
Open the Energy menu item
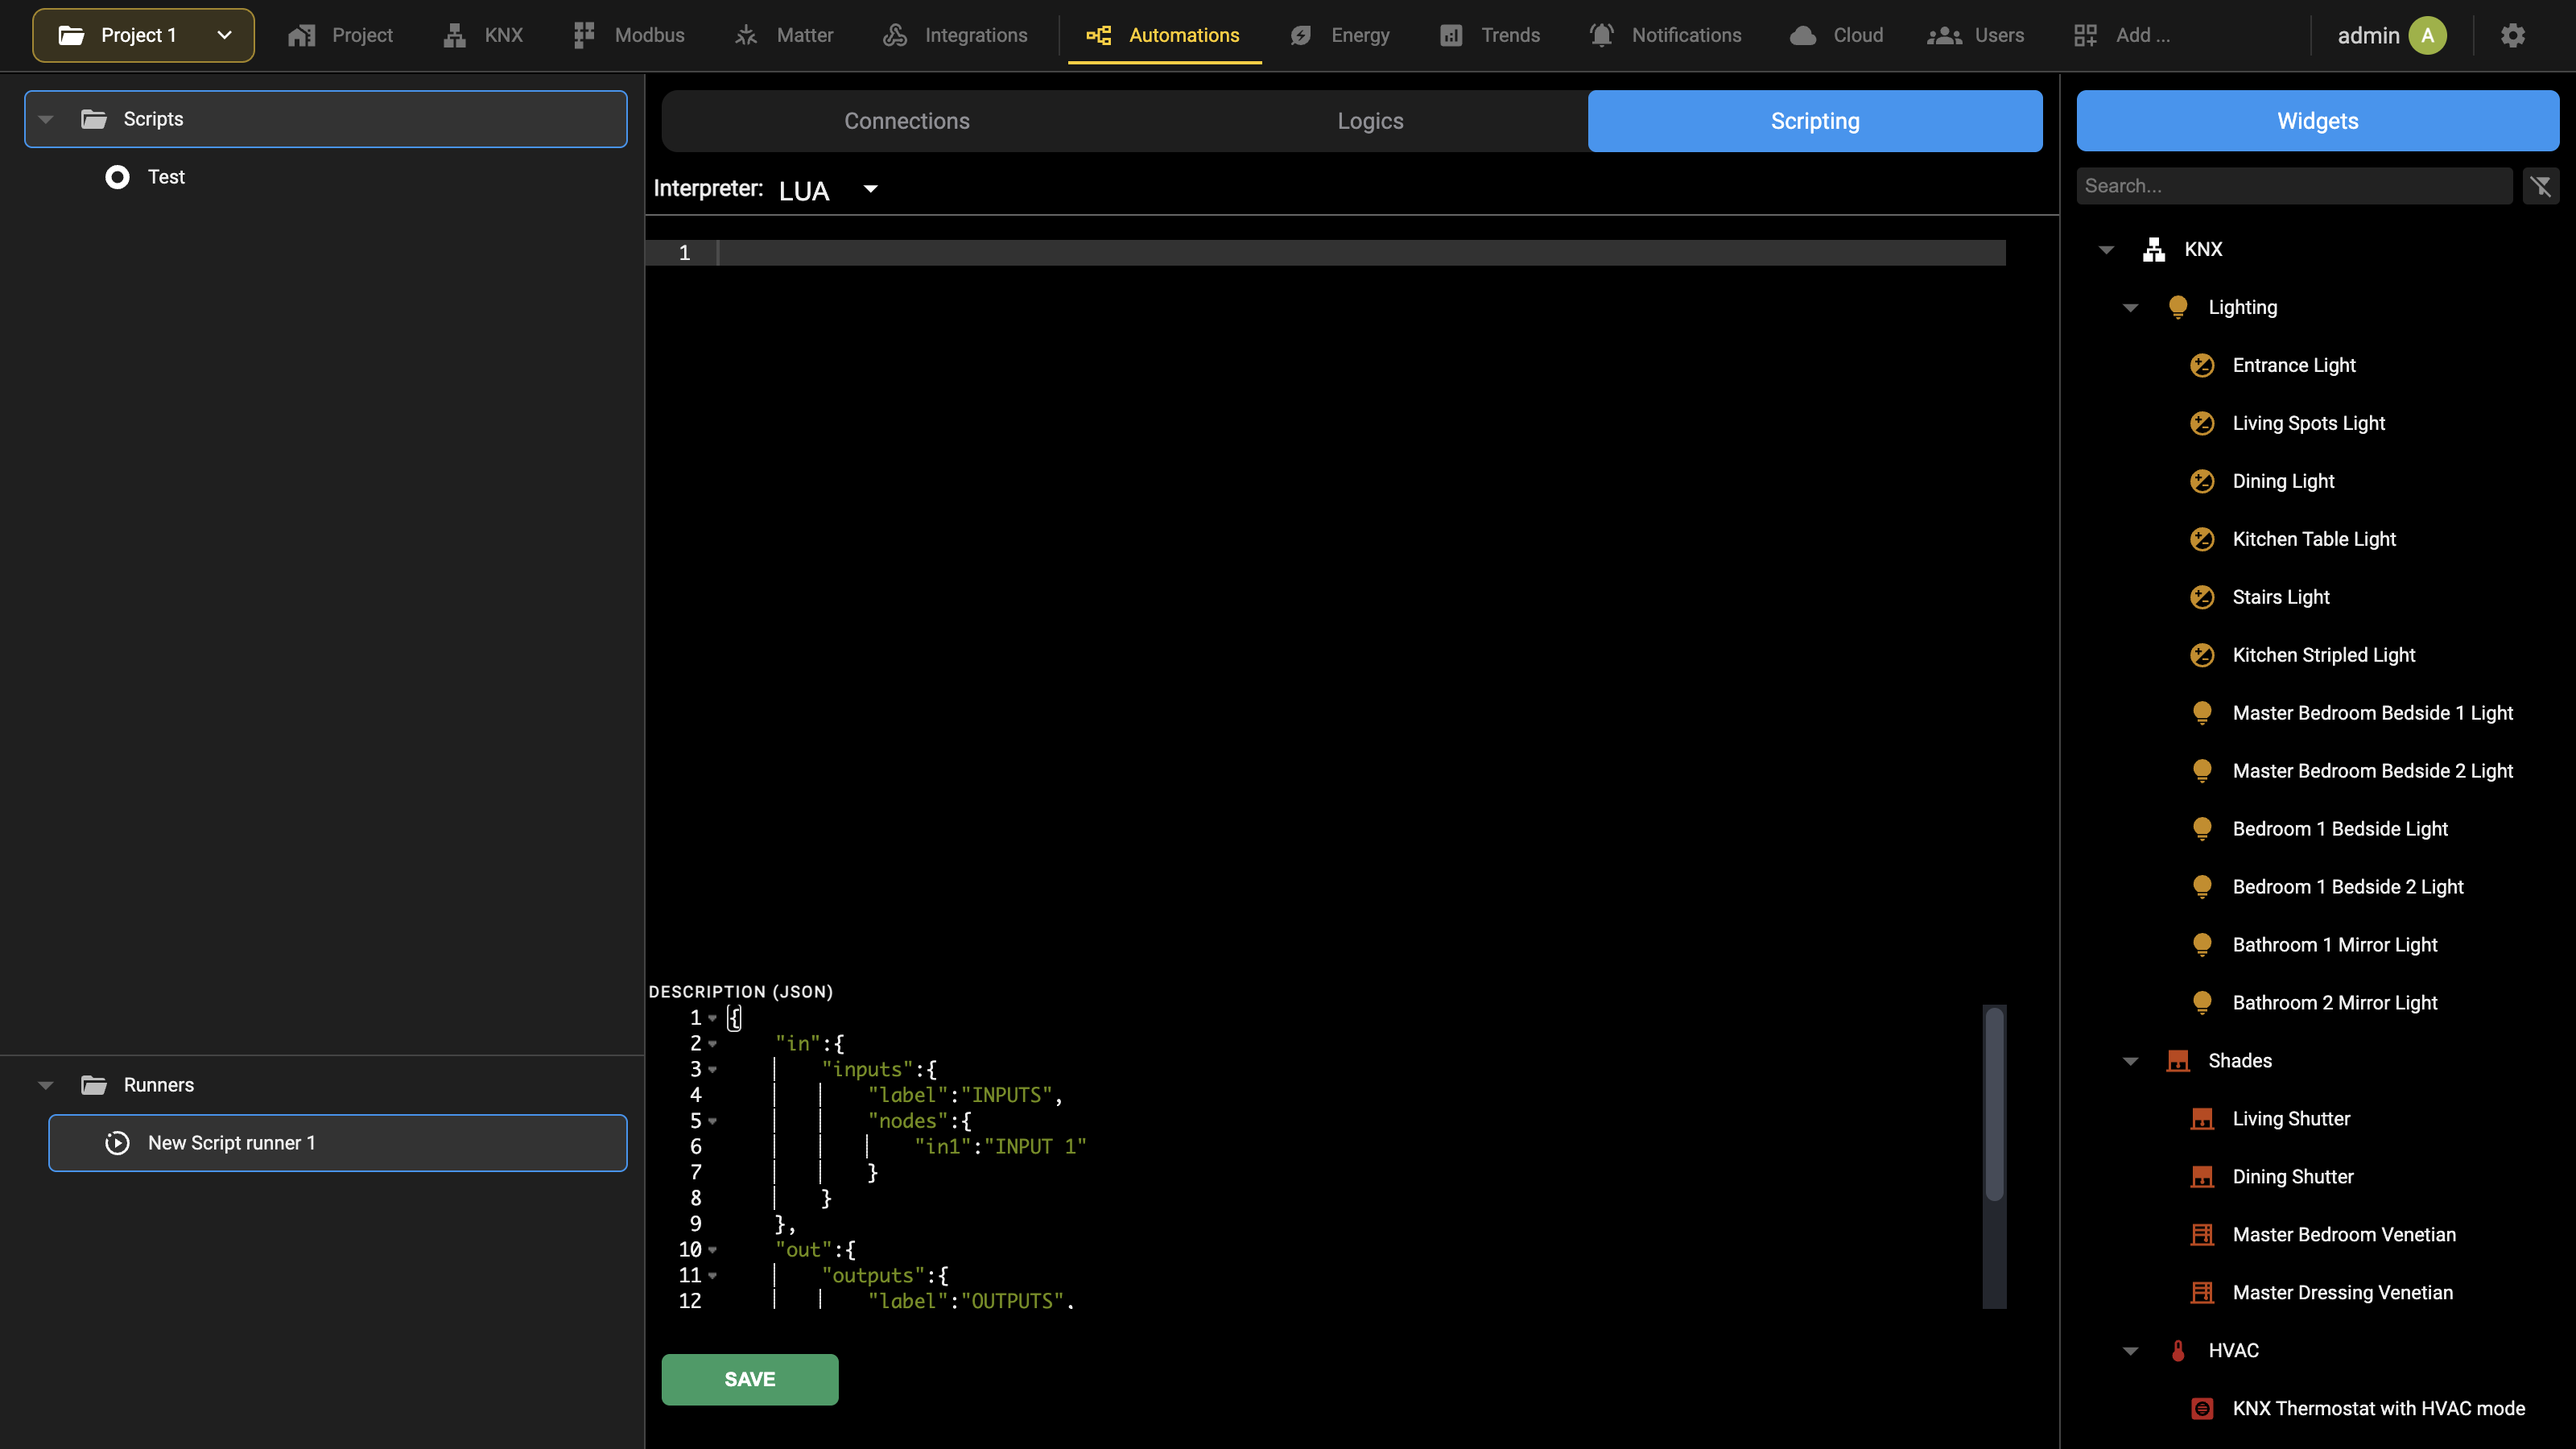click(1340, 35)
